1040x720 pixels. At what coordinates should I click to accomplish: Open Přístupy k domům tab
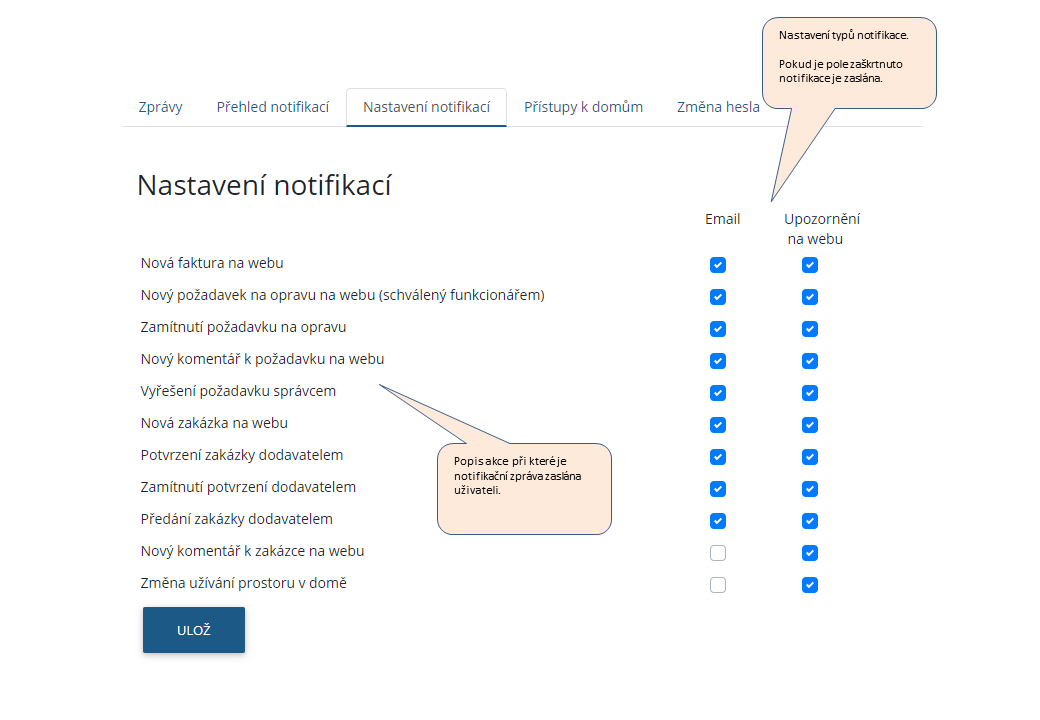(x=583, y=107)
